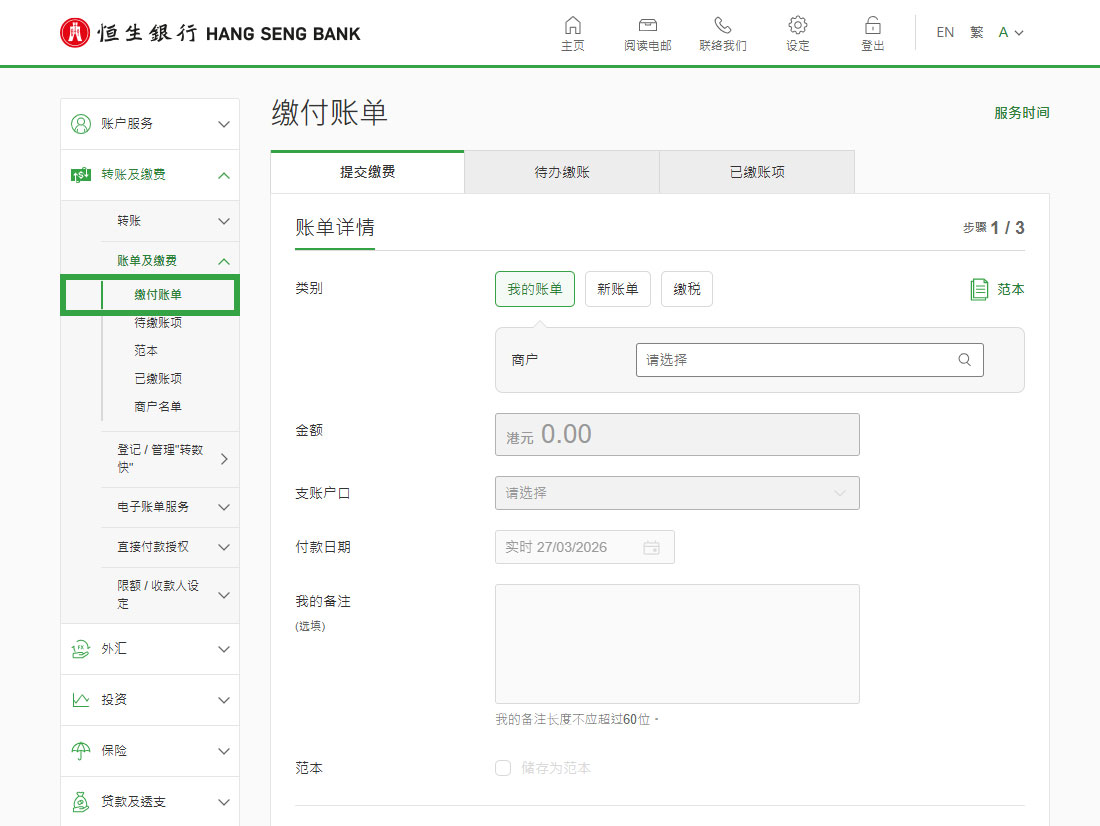The image size is (1100, 826).
Task: Click the 登出 lock icon
Action: 873,26
